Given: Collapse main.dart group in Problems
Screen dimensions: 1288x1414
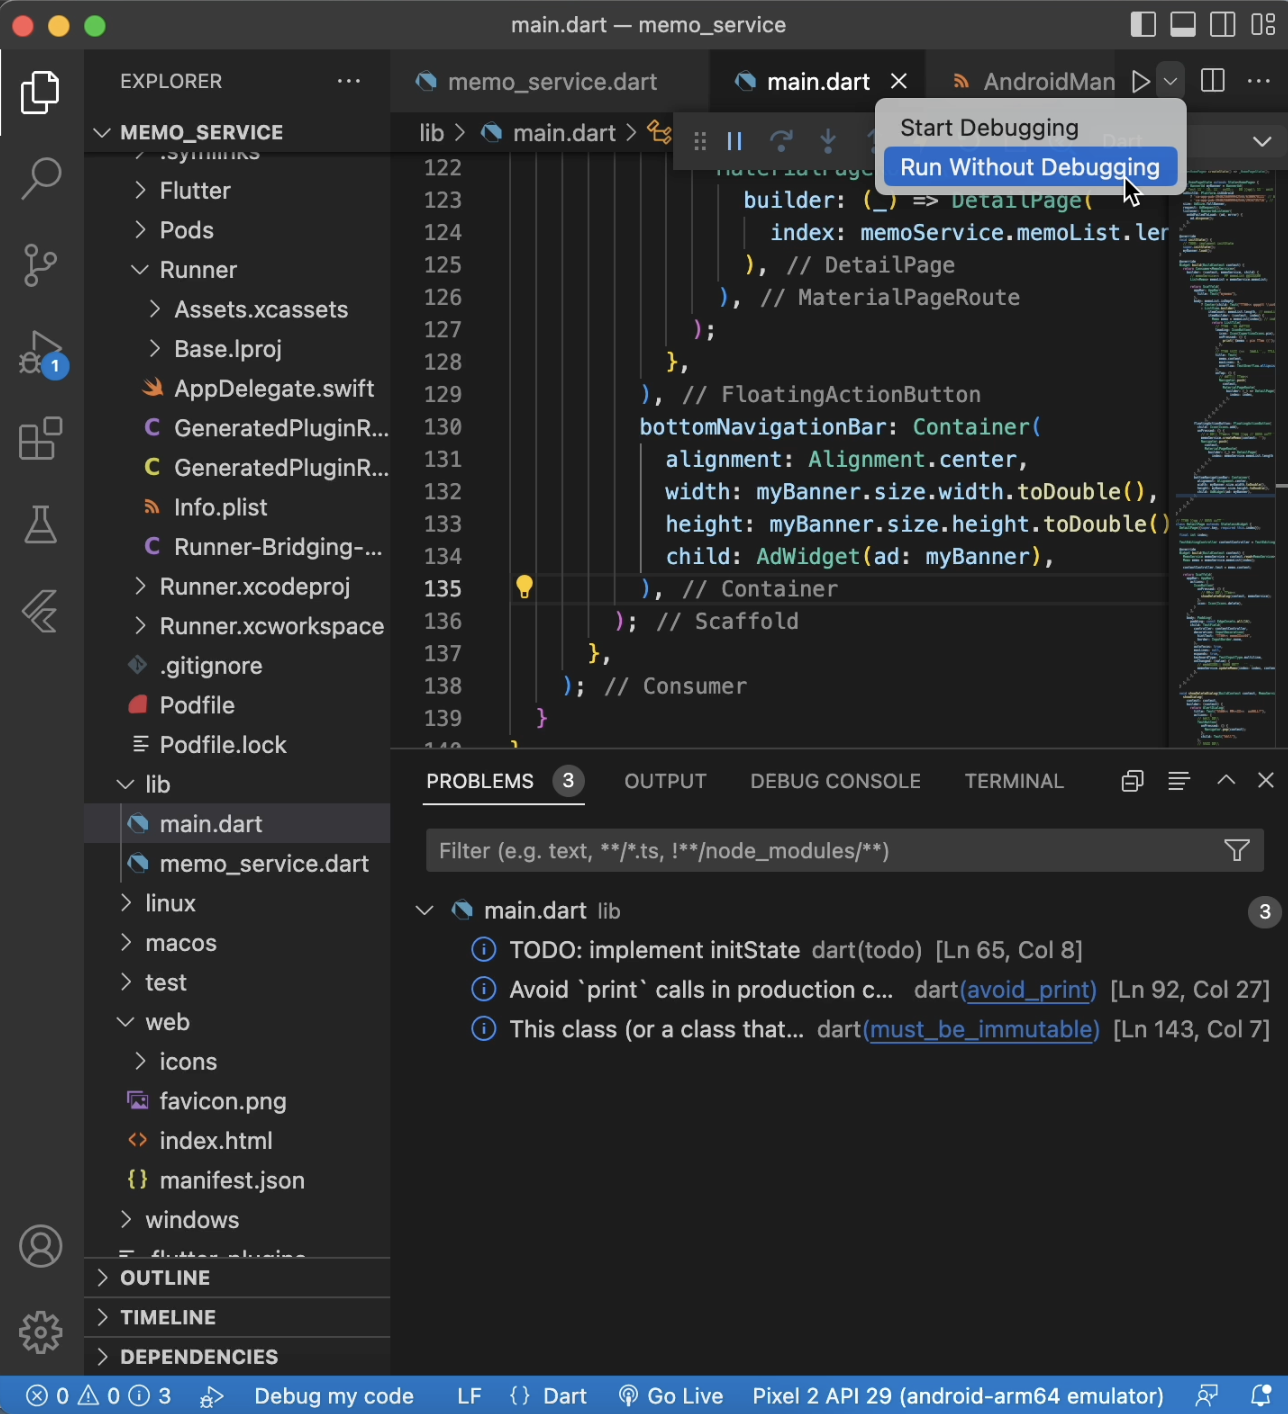Looking at the screenshot, I should click(x=424, y=911).
